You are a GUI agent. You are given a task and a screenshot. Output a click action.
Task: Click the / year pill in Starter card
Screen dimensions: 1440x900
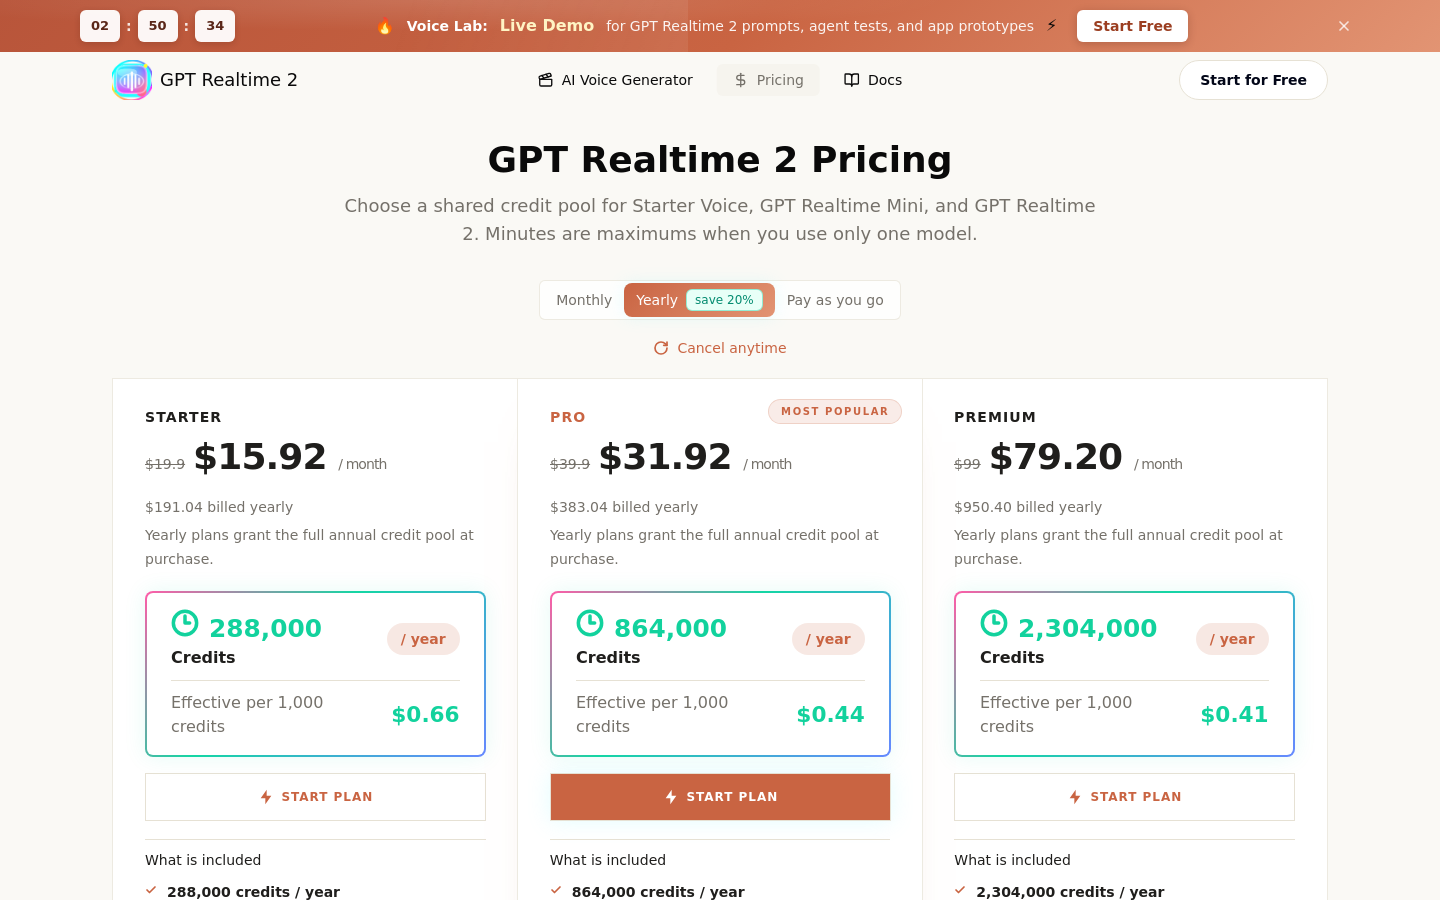pyautogui.click(x=423, y=639)
